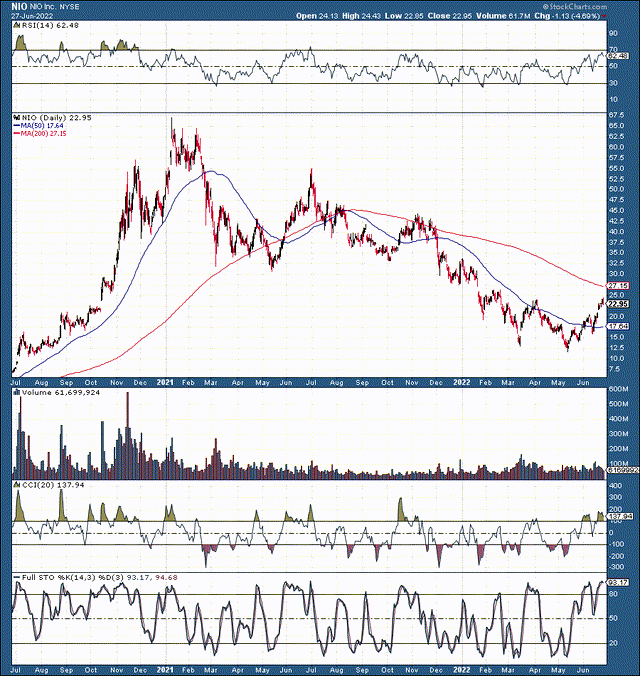
Task: Click the RSI(14) area-chart legend icon
Action: [x=17, y=25]
